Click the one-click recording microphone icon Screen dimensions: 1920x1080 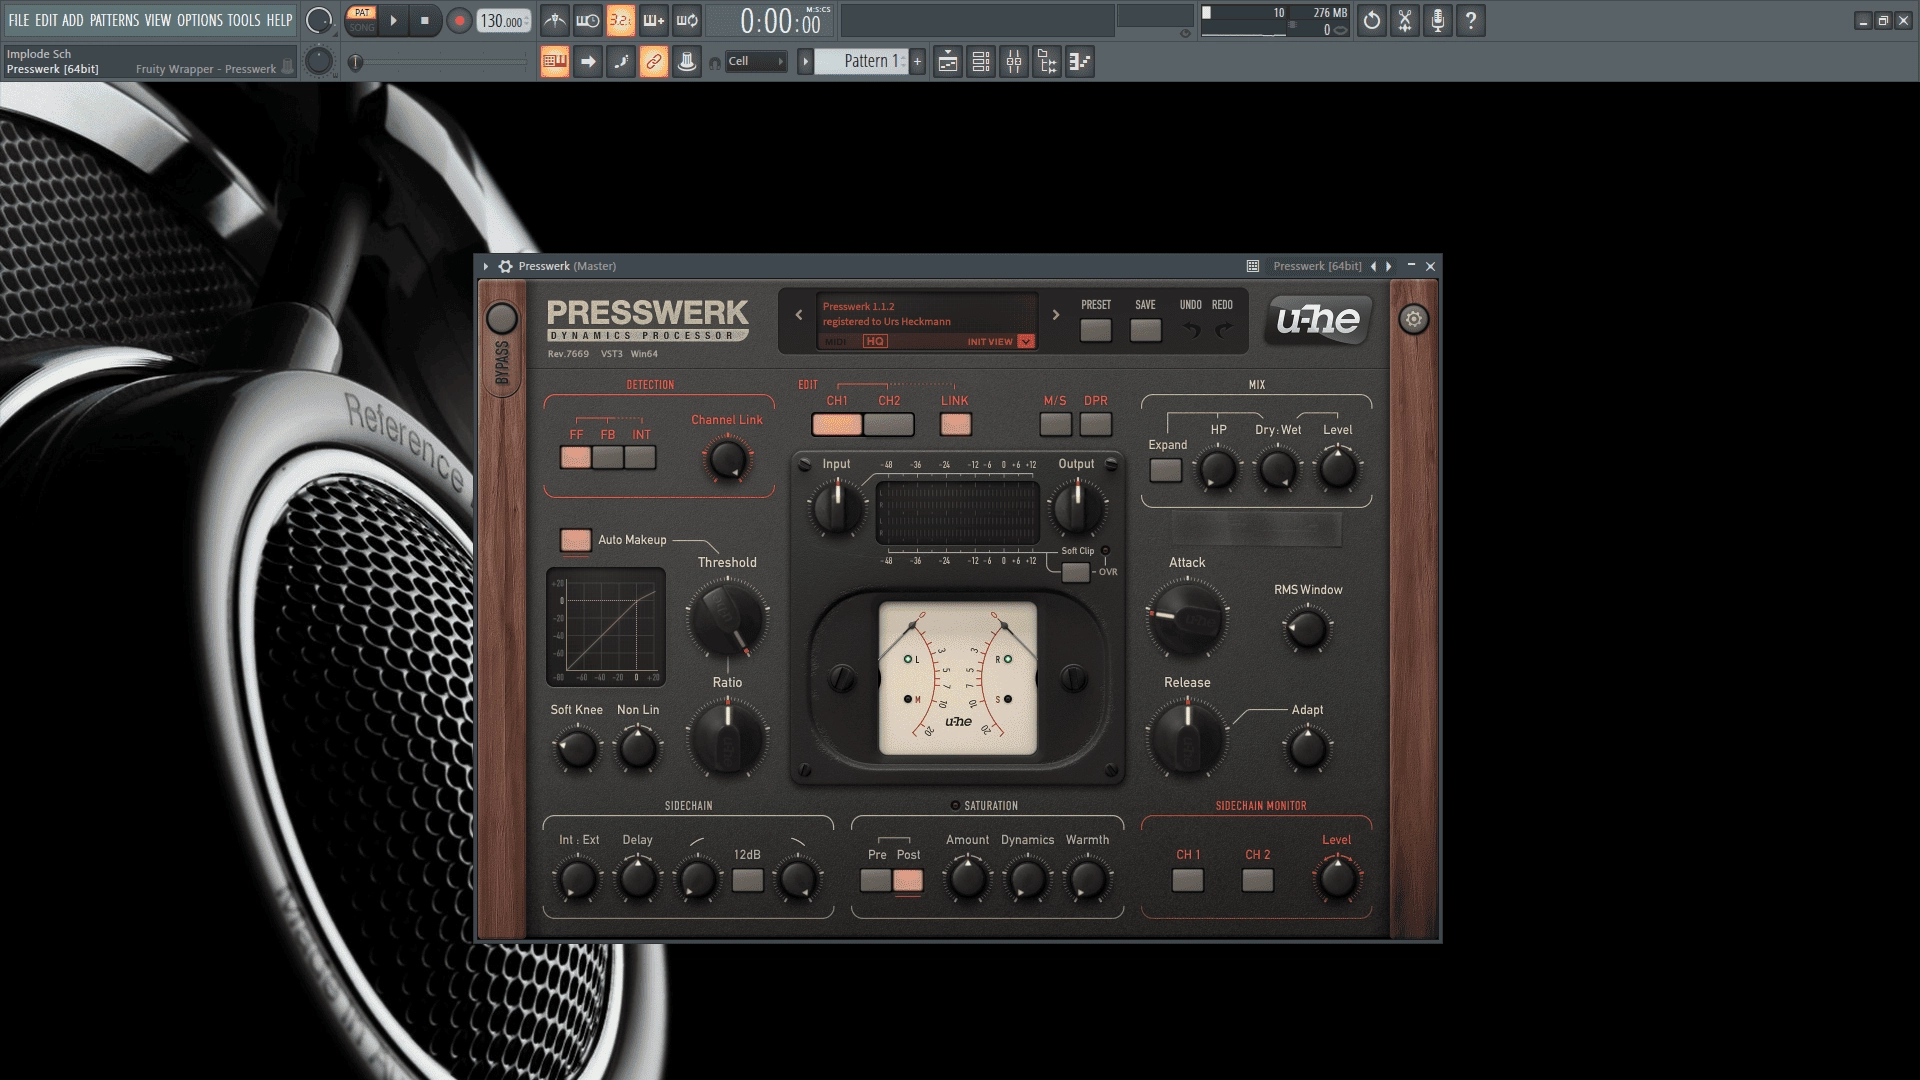point(1438,20)
